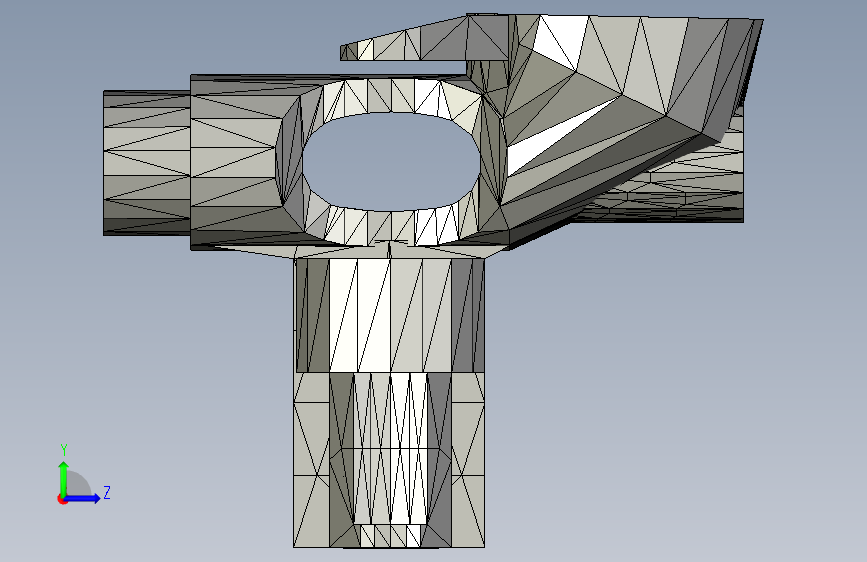Click the 'Y' axis label
The image size is (867, 562).
(x=64, y=450)
